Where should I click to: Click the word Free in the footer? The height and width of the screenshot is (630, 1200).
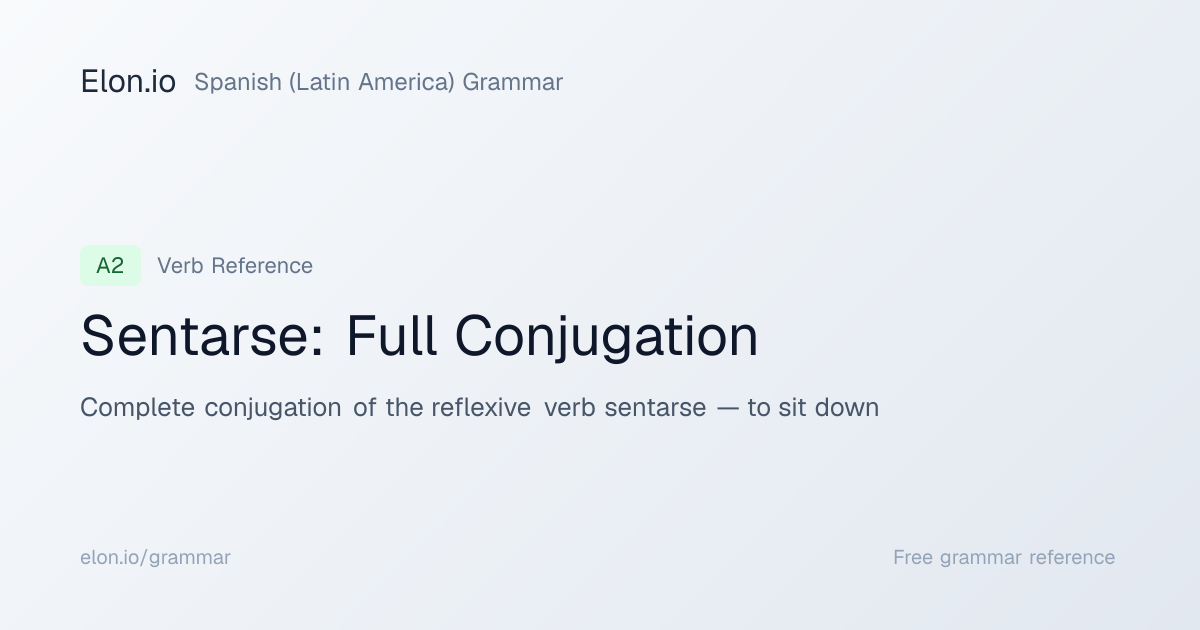914,557
